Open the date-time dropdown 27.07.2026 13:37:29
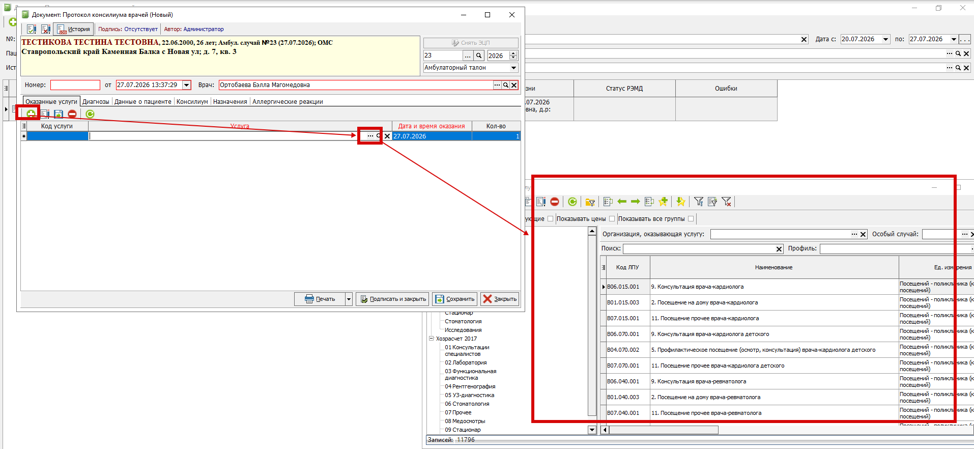The height and width of the screenshot is (449, 974). (x=186, y=85)
